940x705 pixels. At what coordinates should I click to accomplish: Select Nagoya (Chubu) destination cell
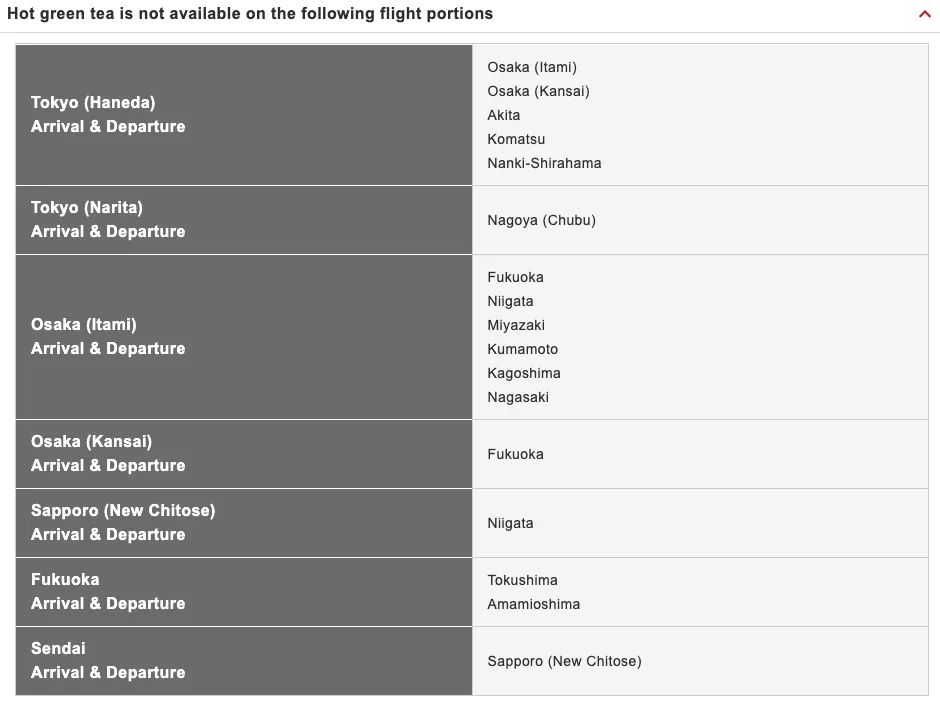(700, 220)
